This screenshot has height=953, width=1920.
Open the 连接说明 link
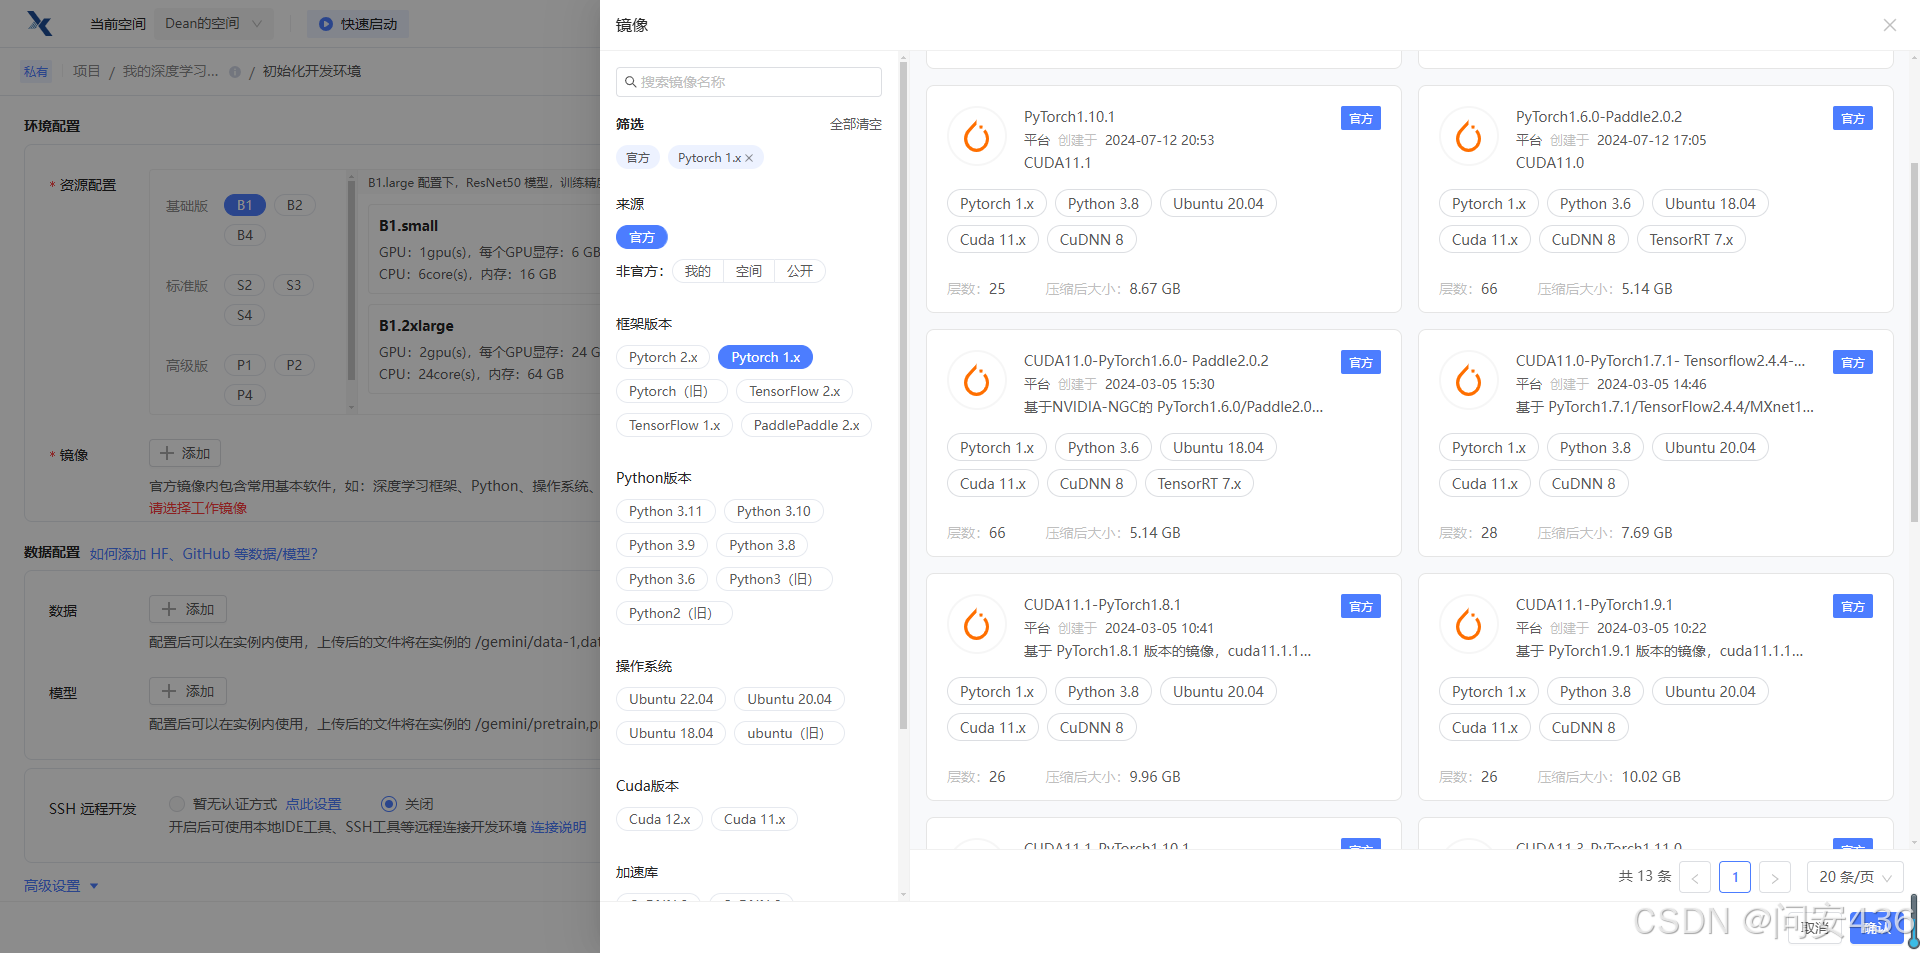558,827
